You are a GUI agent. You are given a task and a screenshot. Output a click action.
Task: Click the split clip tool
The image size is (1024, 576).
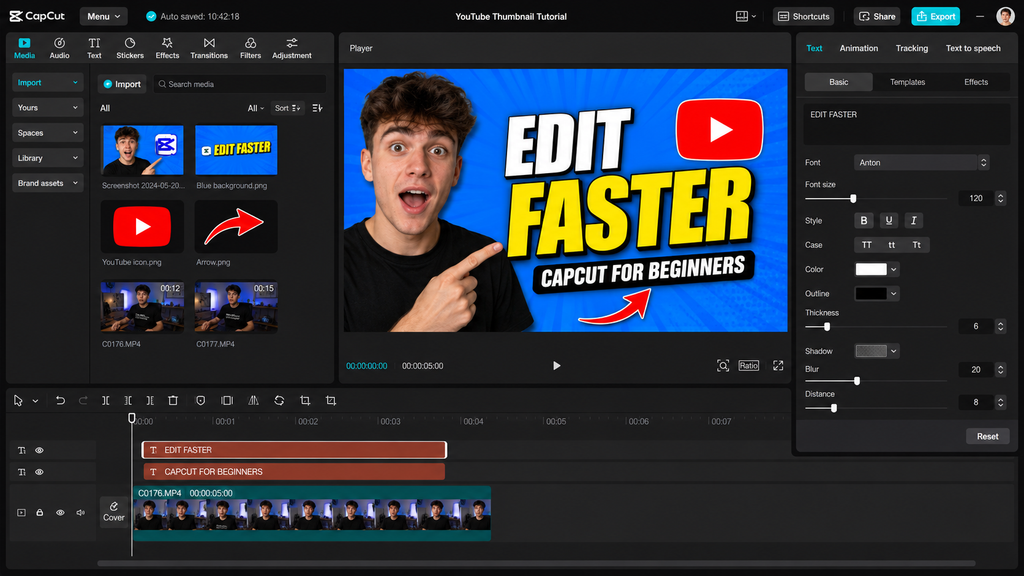106,400
